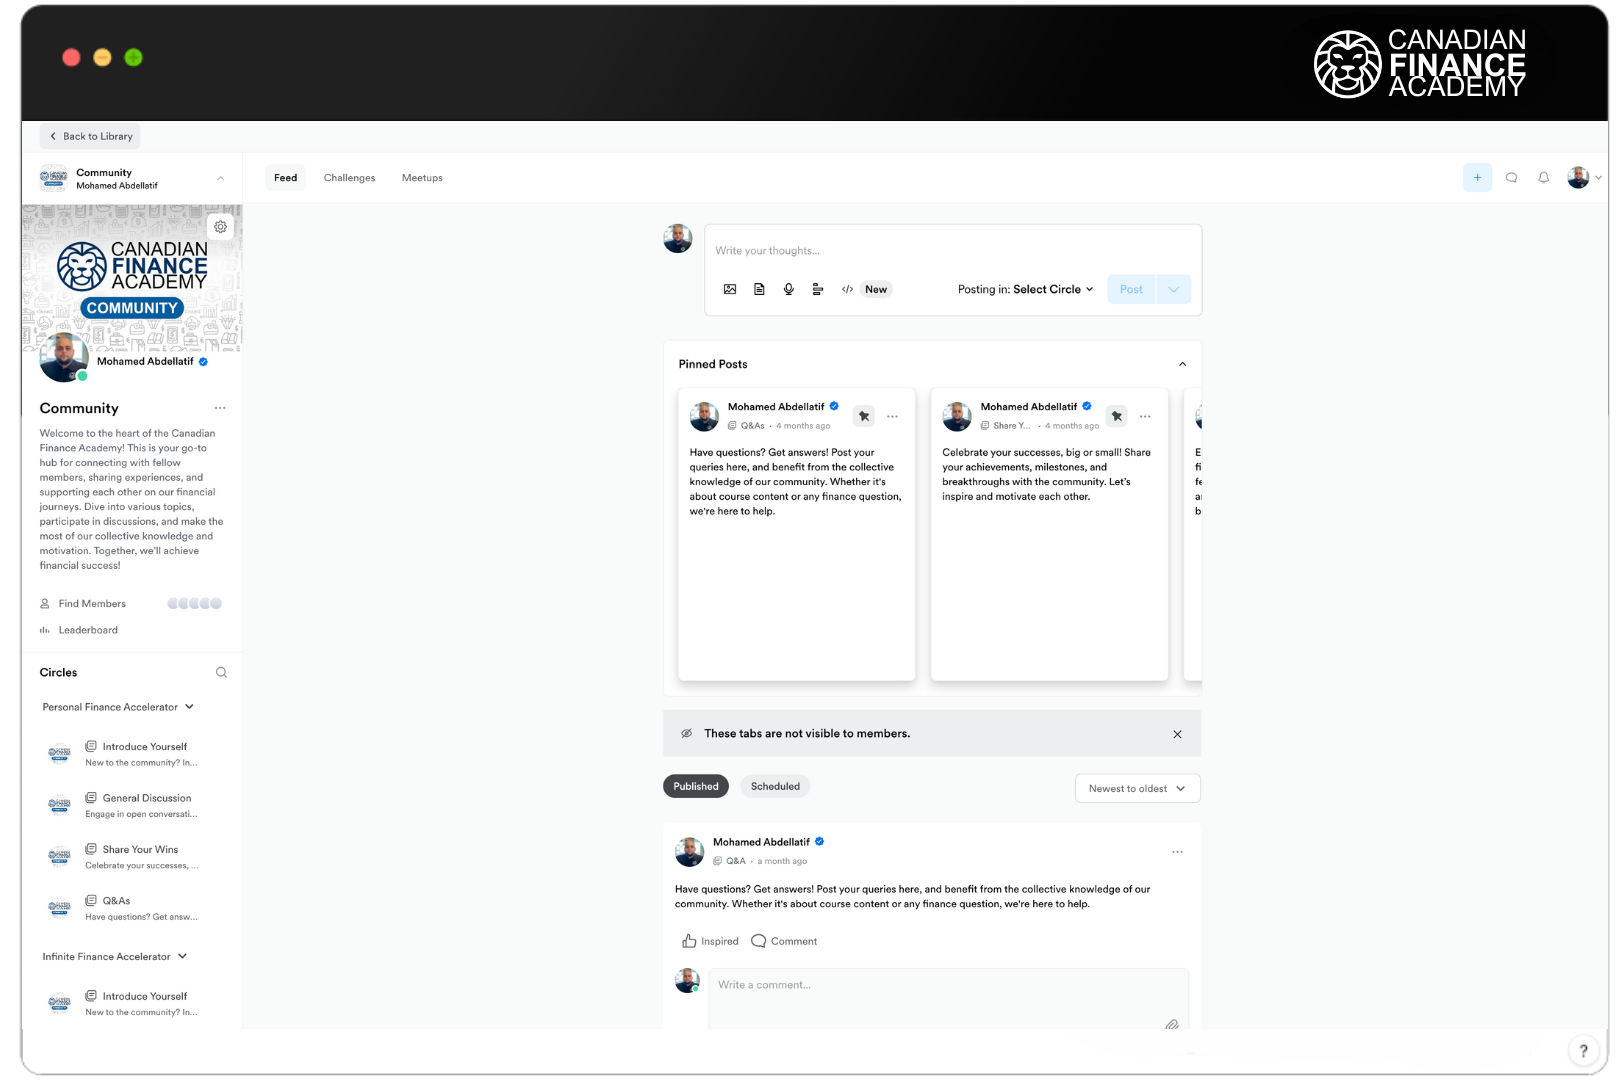Viewport: 1623px width, 1080px height.
Task: Click the settings gear on community banner
Action: point(221,227)
